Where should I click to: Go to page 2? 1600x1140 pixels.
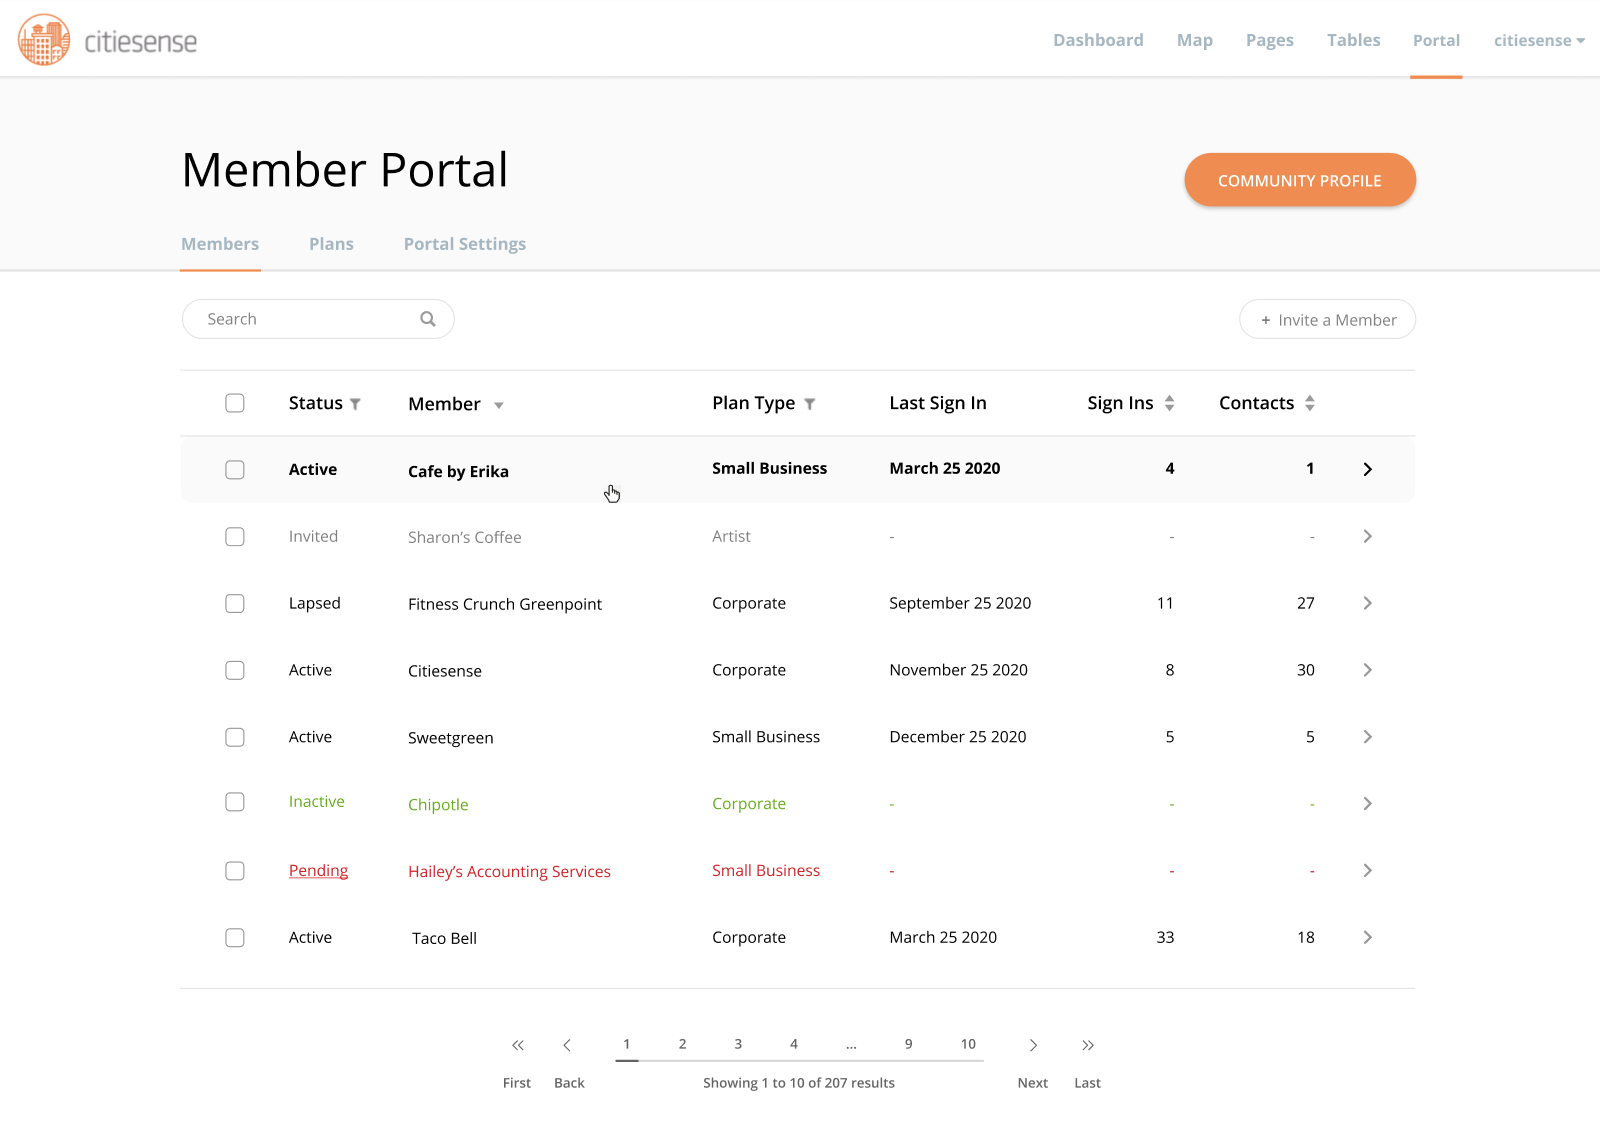pos(683,1044)
